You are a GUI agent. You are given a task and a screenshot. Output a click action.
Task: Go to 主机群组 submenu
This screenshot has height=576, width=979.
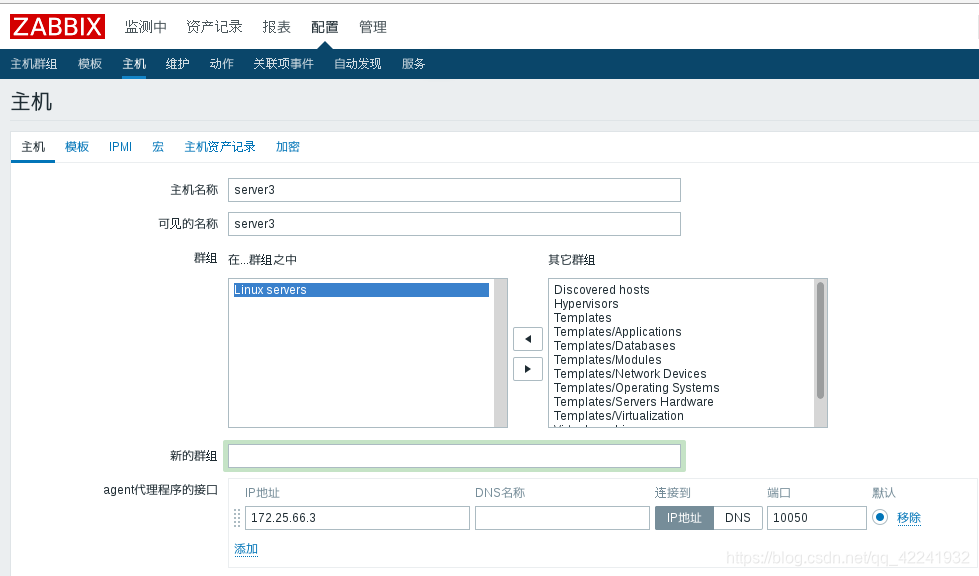point(34,64)
